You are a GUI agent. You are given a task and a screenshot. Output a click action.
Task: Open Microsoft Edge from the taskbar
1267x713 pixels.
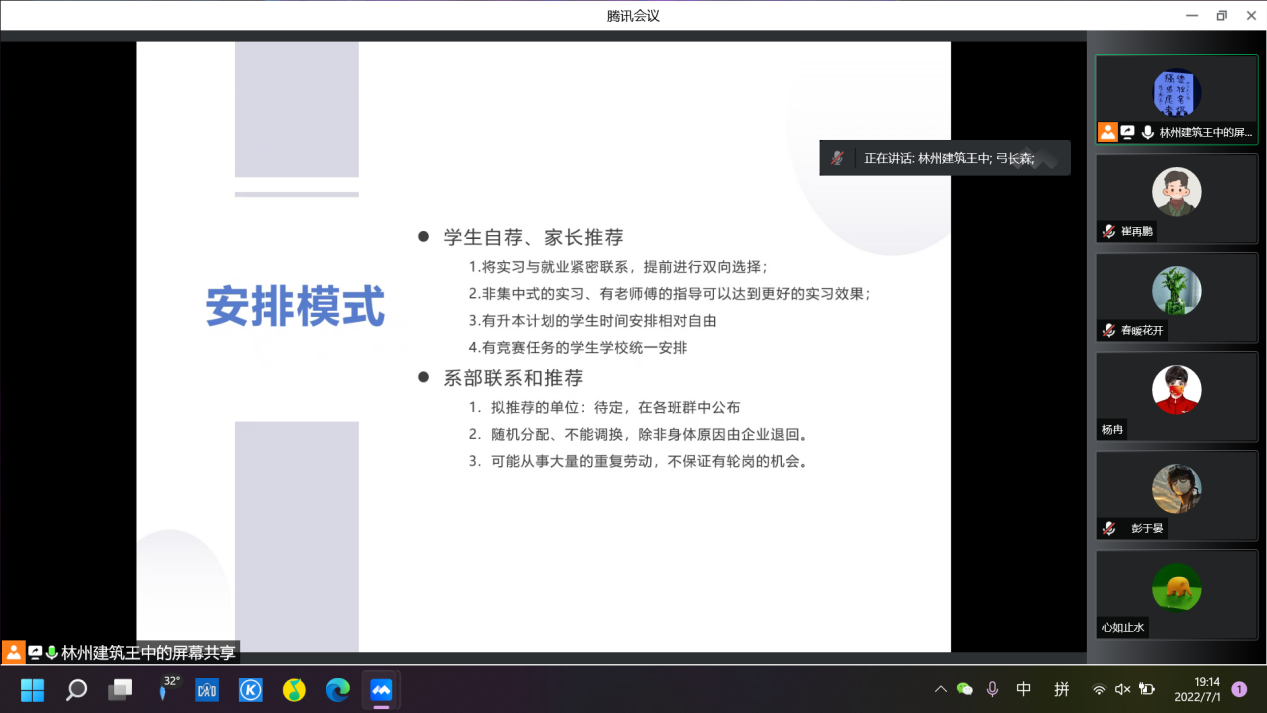(338, 690)
